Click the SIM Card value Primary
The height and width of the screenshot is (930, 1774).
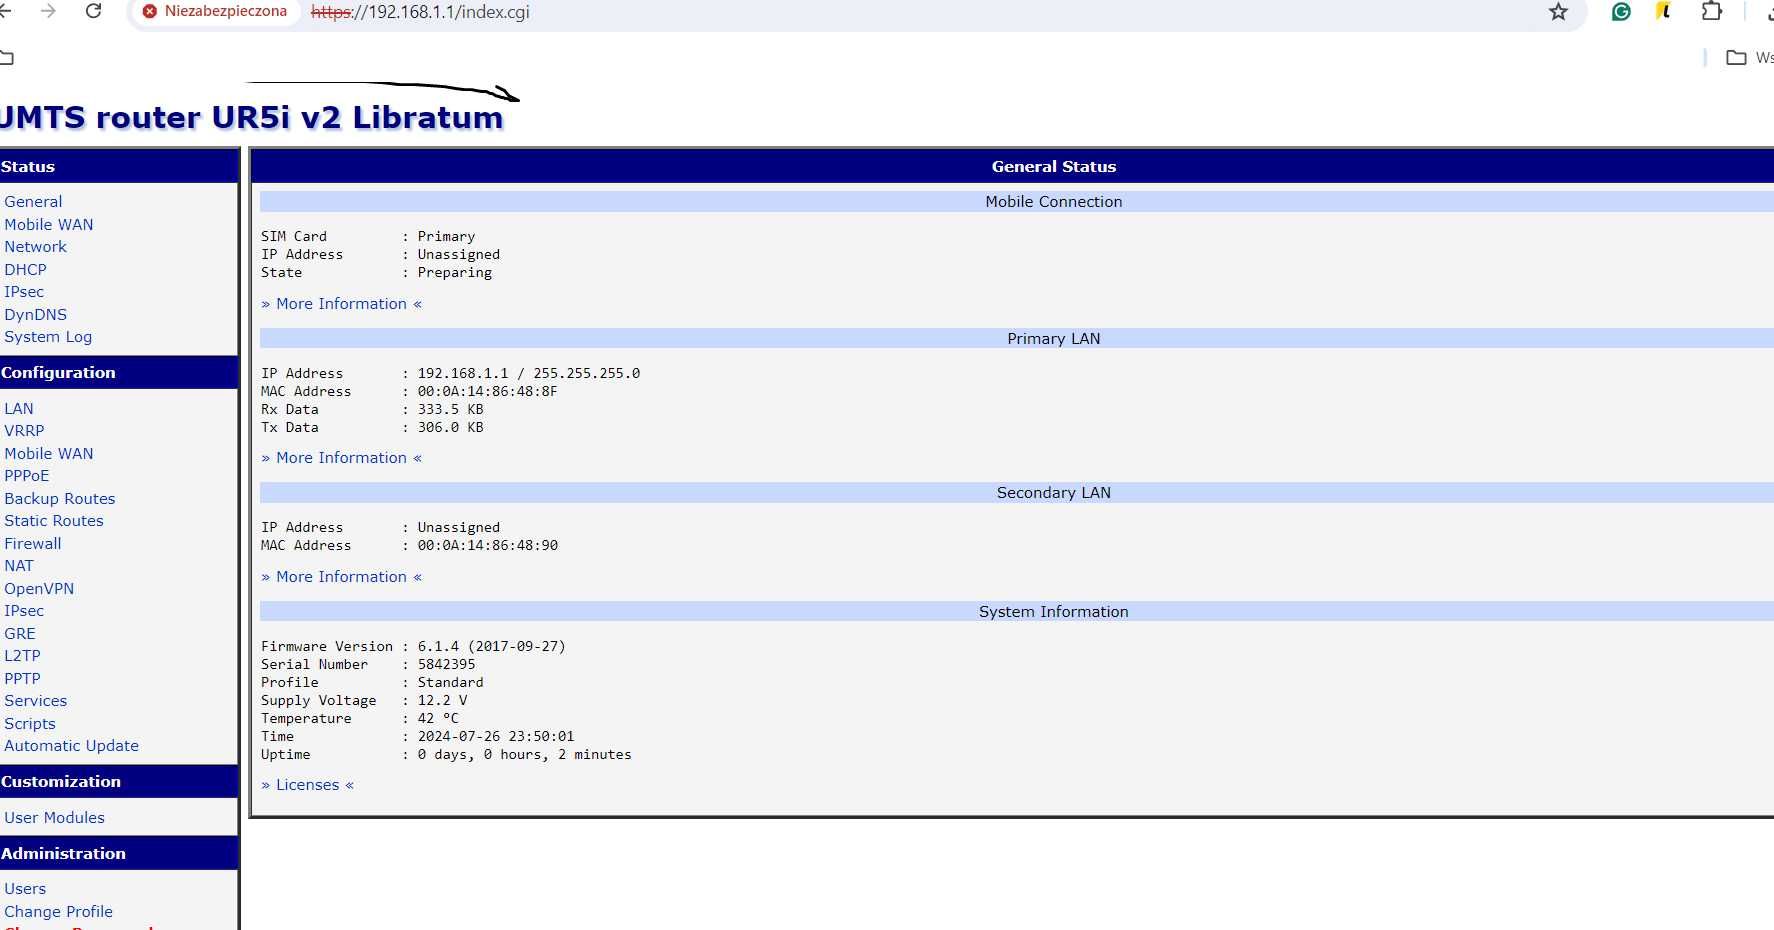(446, 237)
